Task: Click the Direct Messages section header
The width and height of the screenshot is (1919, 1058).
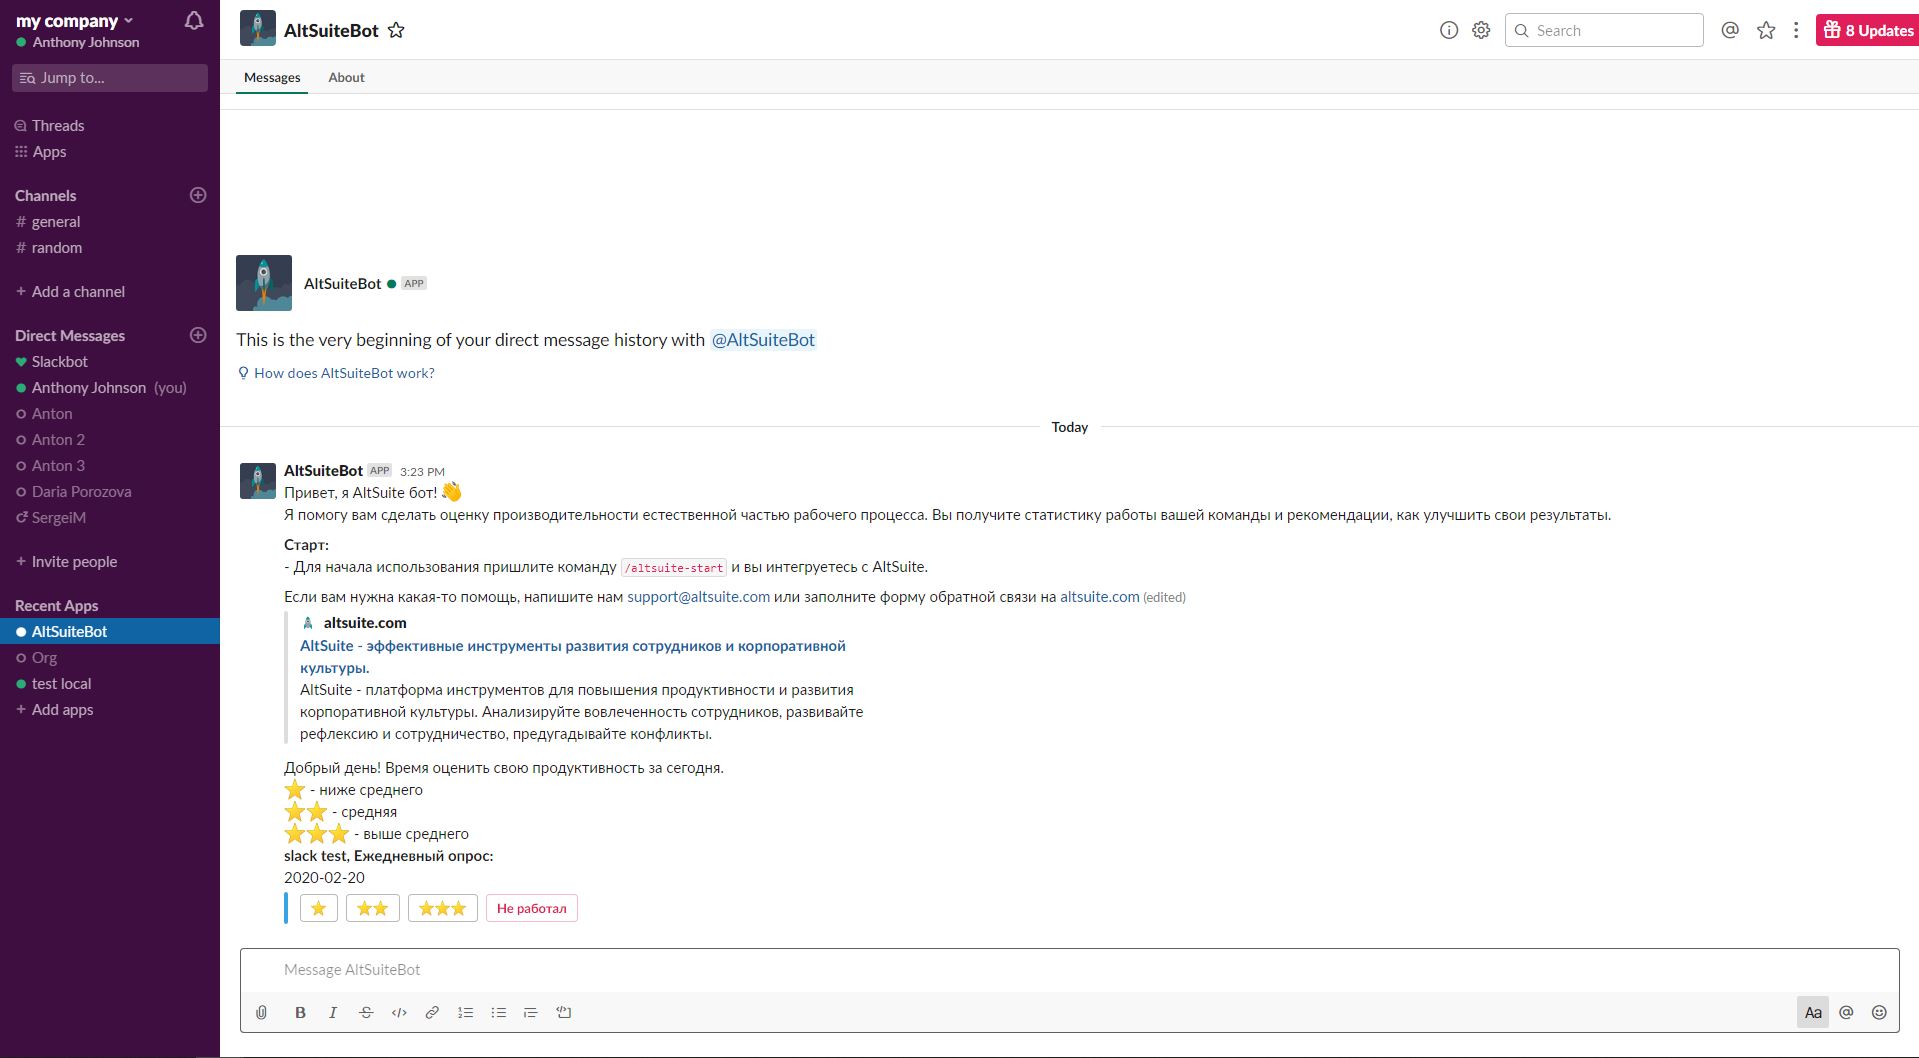Action: (x=70, y=335)
